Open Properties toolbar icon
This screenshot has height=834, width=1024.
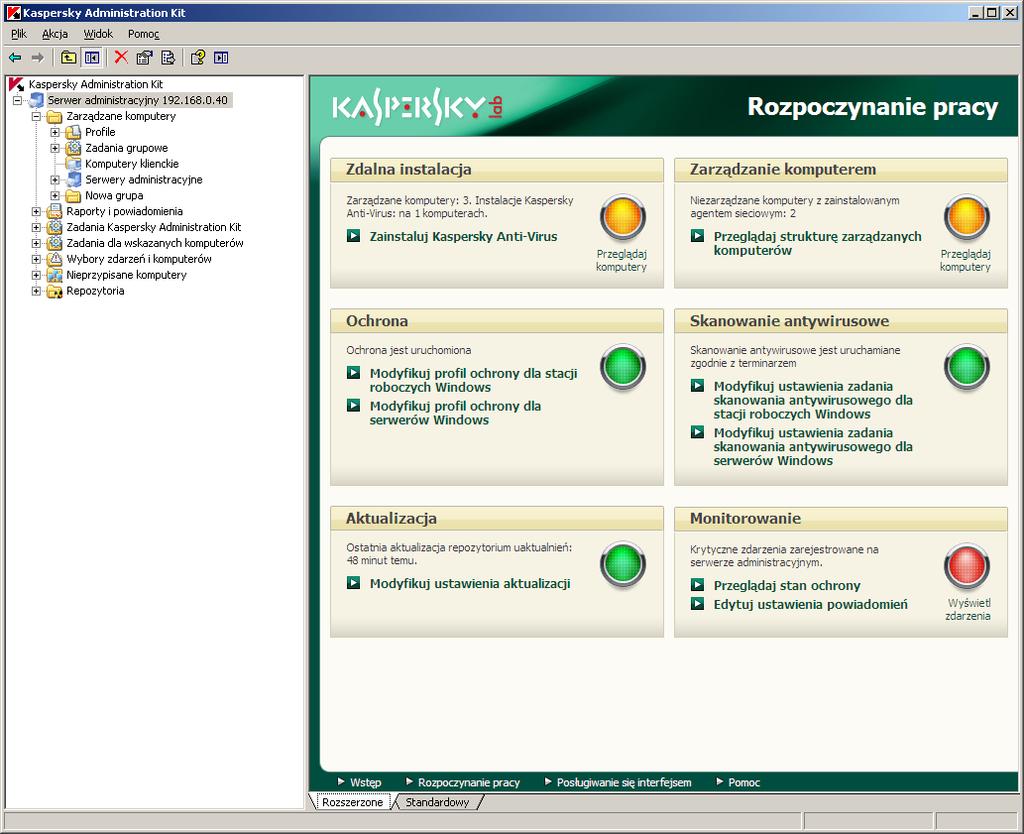click(x=144, y=58)
